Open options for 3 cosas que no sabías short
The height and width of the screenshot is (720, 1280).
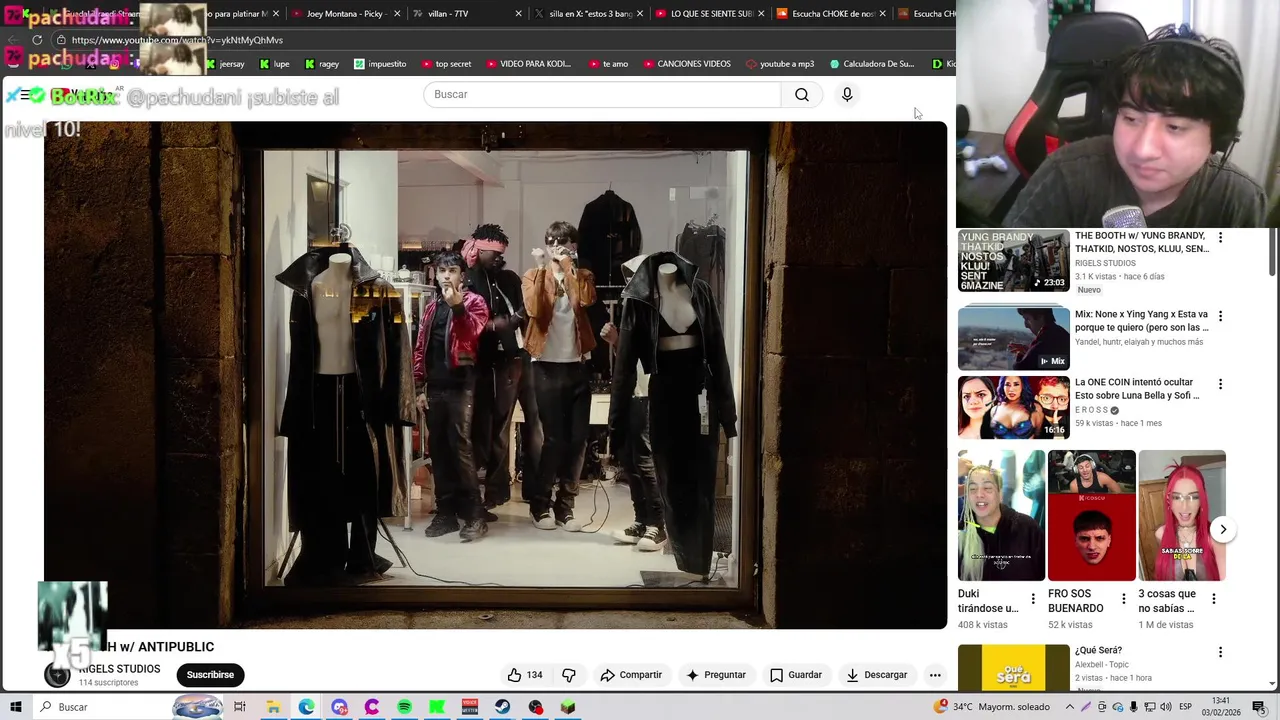[x=1213, y=599]
